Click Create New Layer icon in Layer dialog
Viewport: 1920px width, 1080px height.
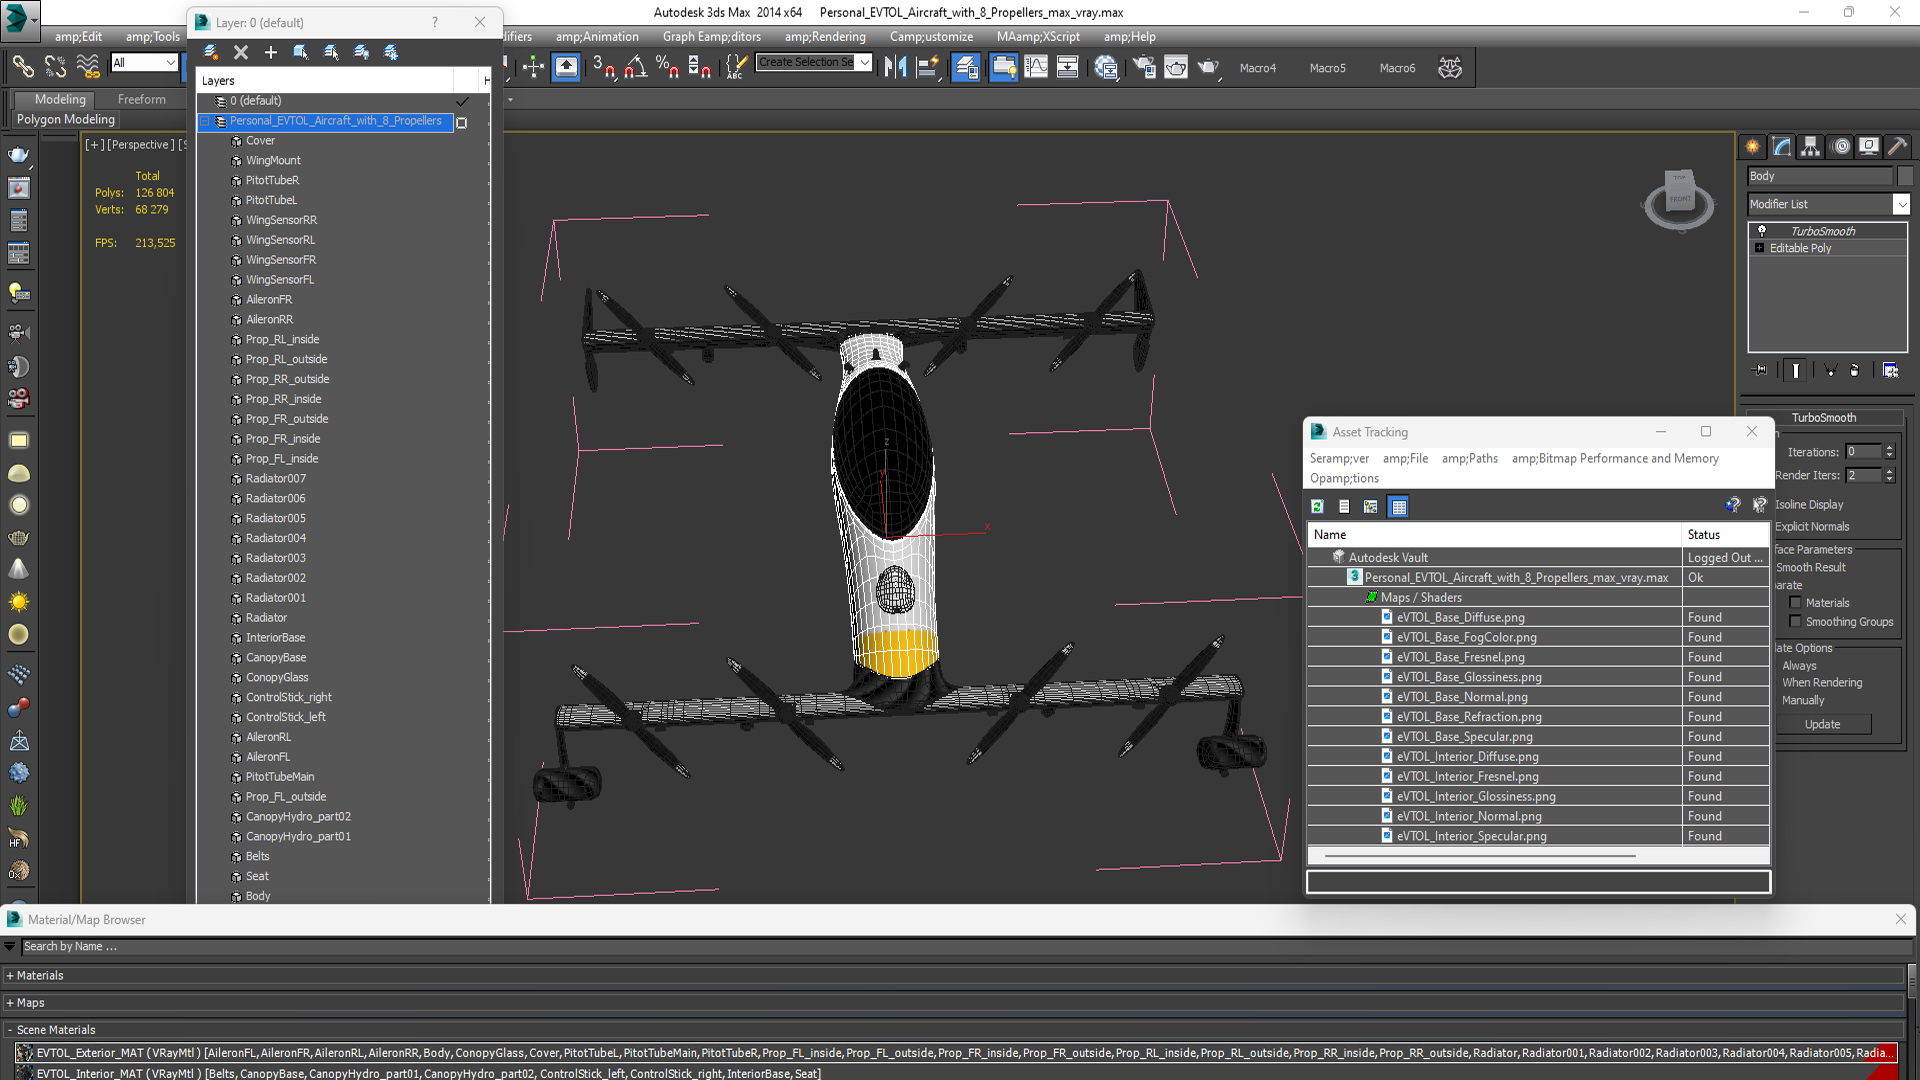tap(211, 52)
